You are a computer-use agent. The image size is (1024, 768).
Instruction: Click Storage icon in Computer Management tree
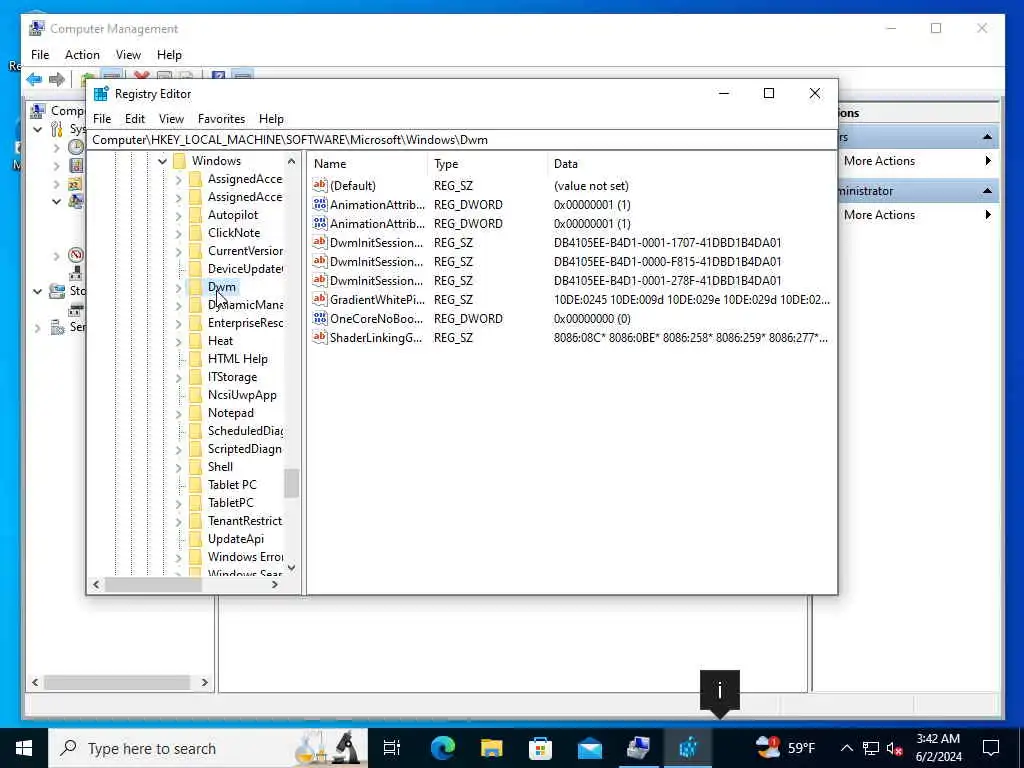tap(57, 291)
